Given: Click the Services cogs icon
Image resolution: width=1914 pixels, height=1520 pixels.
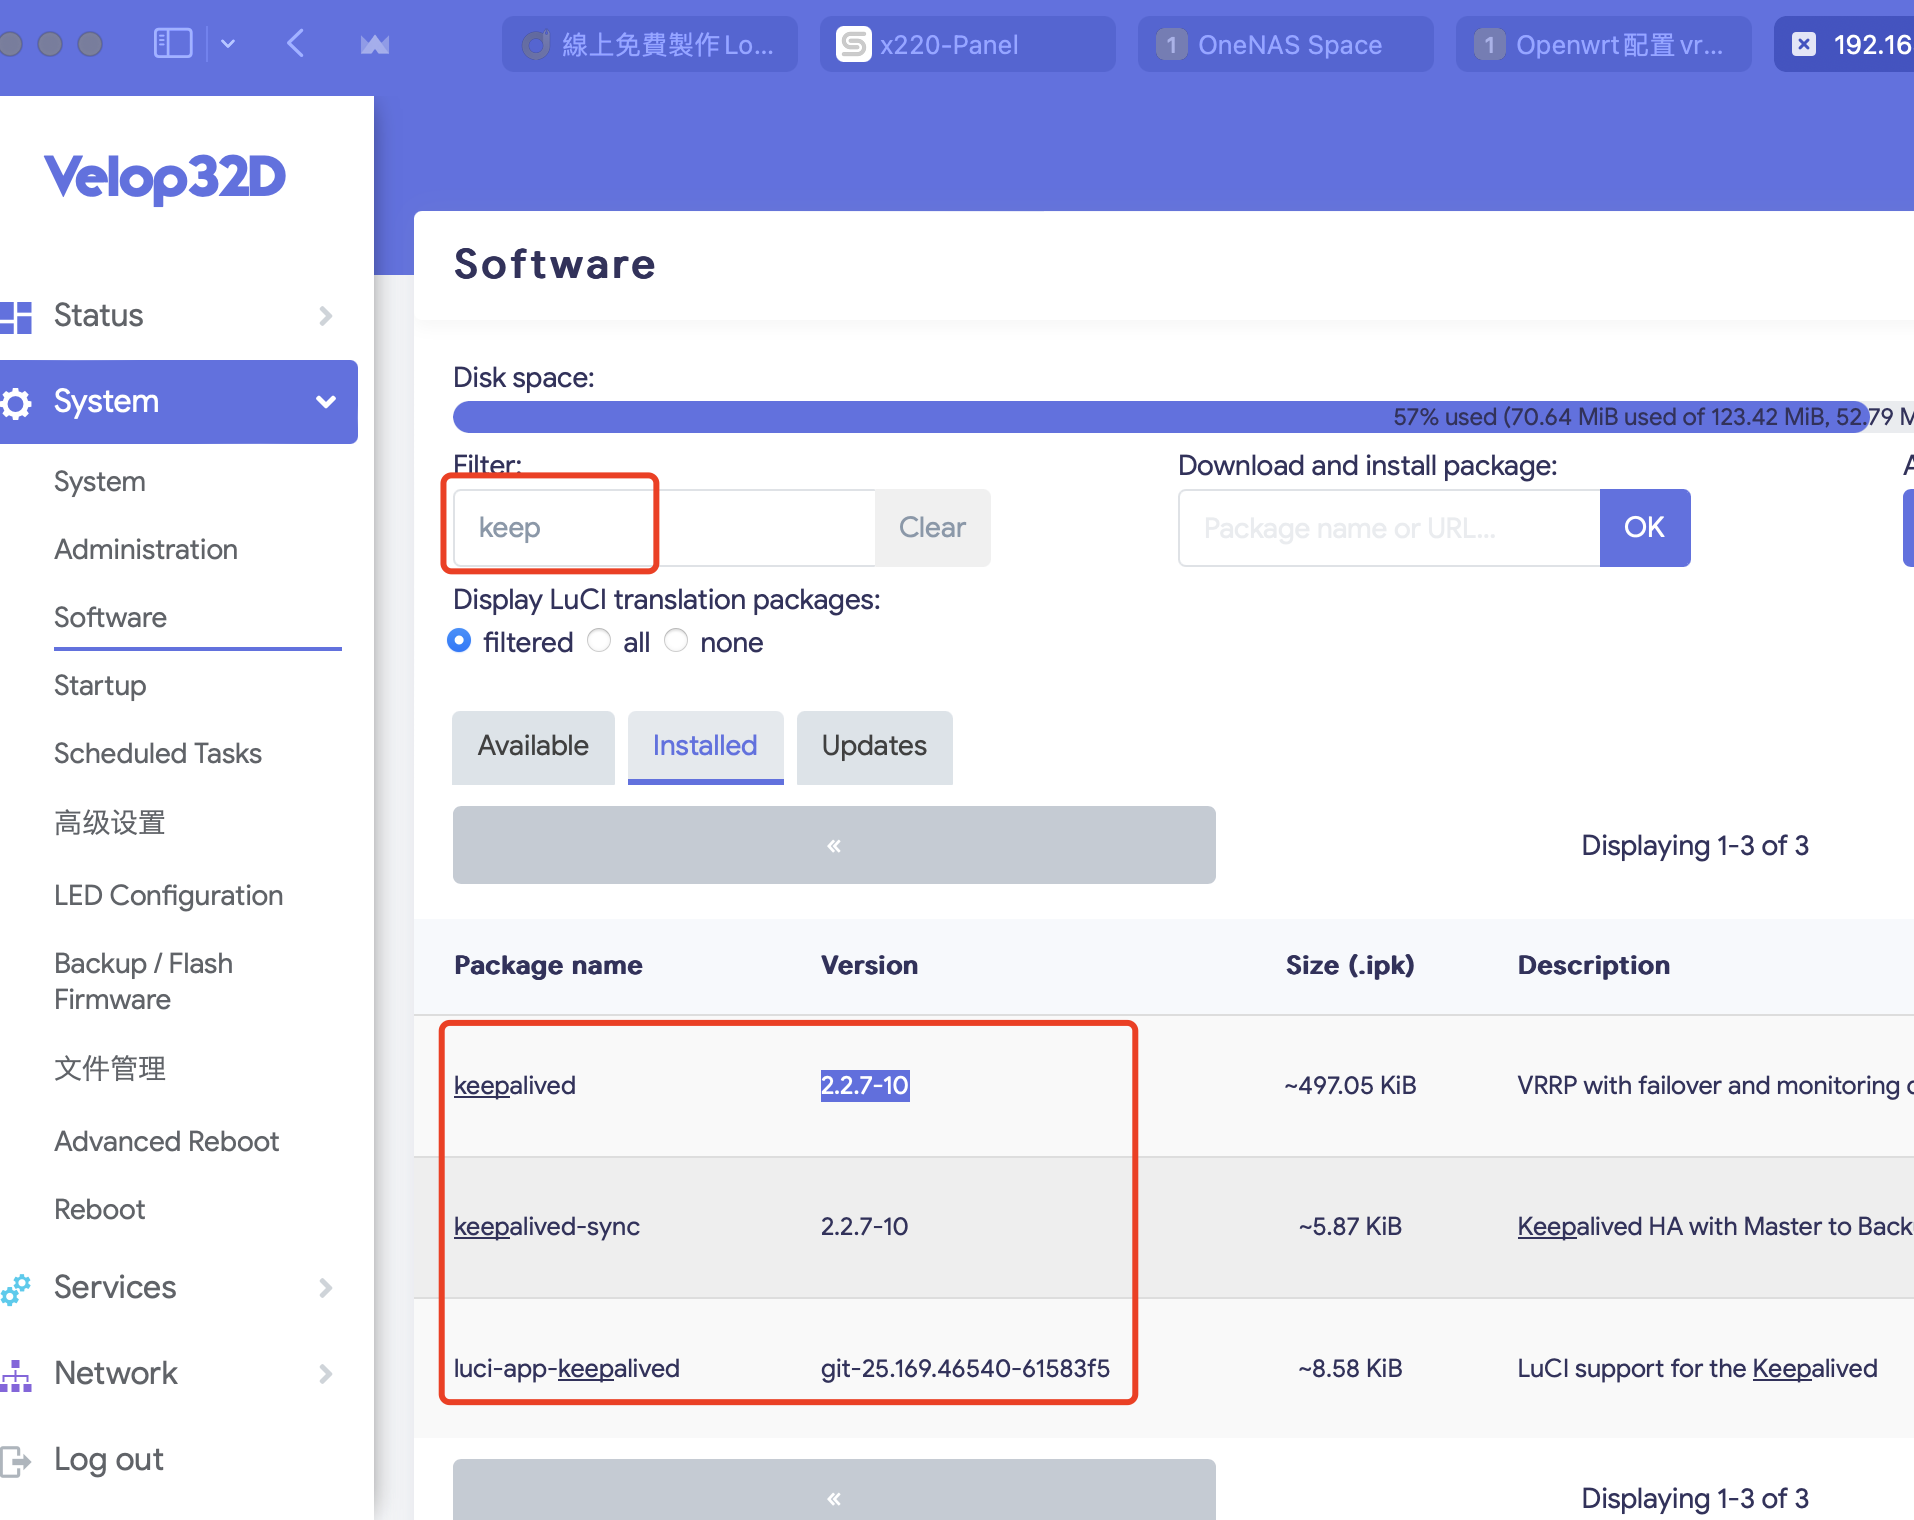Looking at the screenshot, I should (17, 1288).
